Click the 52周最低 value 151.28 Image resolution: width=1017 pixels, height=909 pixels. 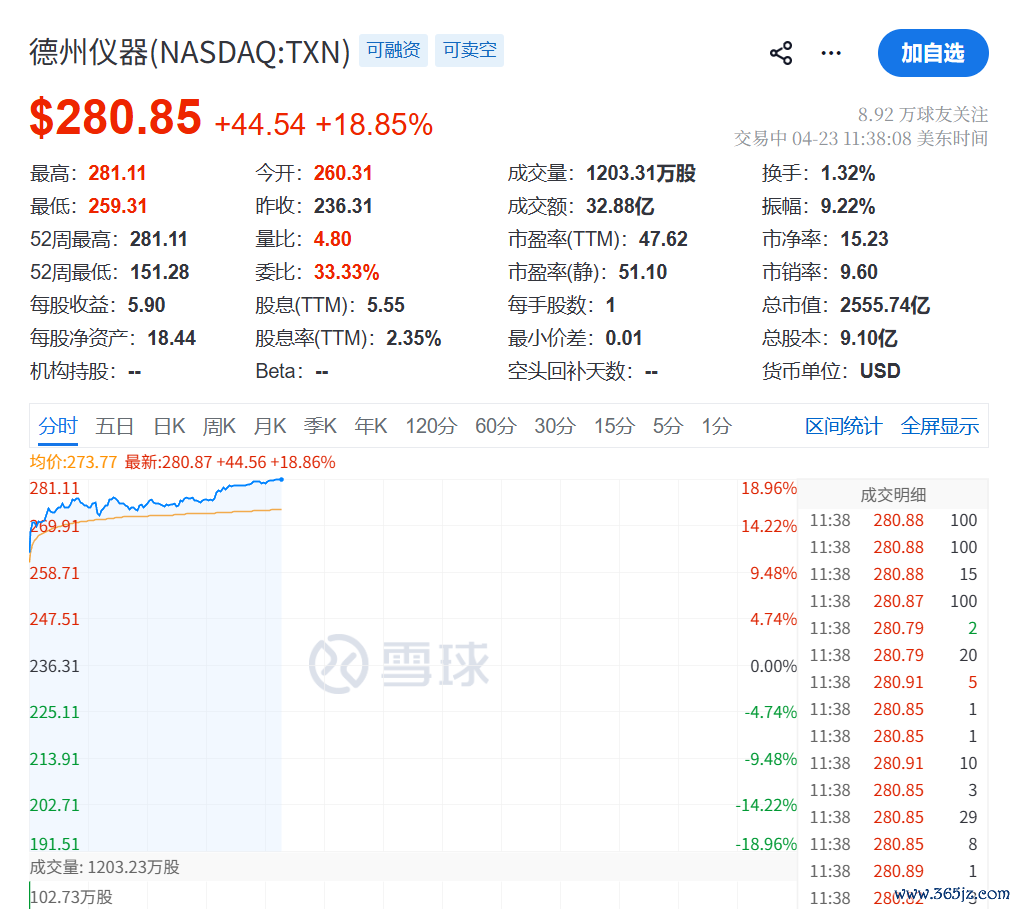160,272
